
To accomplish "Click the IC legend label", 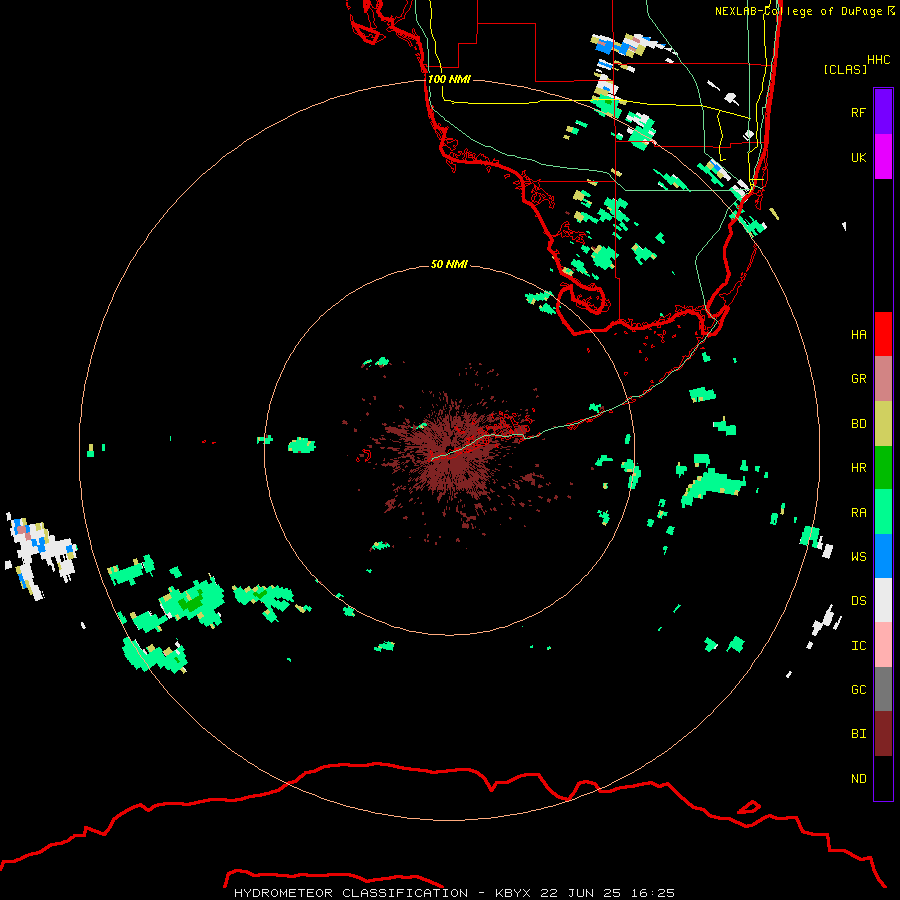I will pos(858,646).
